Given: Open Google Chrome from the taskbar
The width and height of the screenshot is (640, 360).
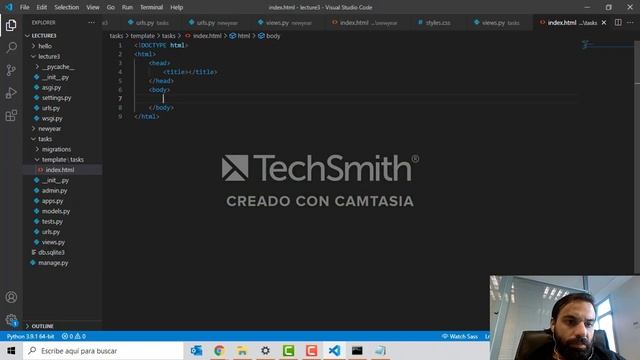Looking at the screenshot, I should pyautogui.click(x=219, y=351).
